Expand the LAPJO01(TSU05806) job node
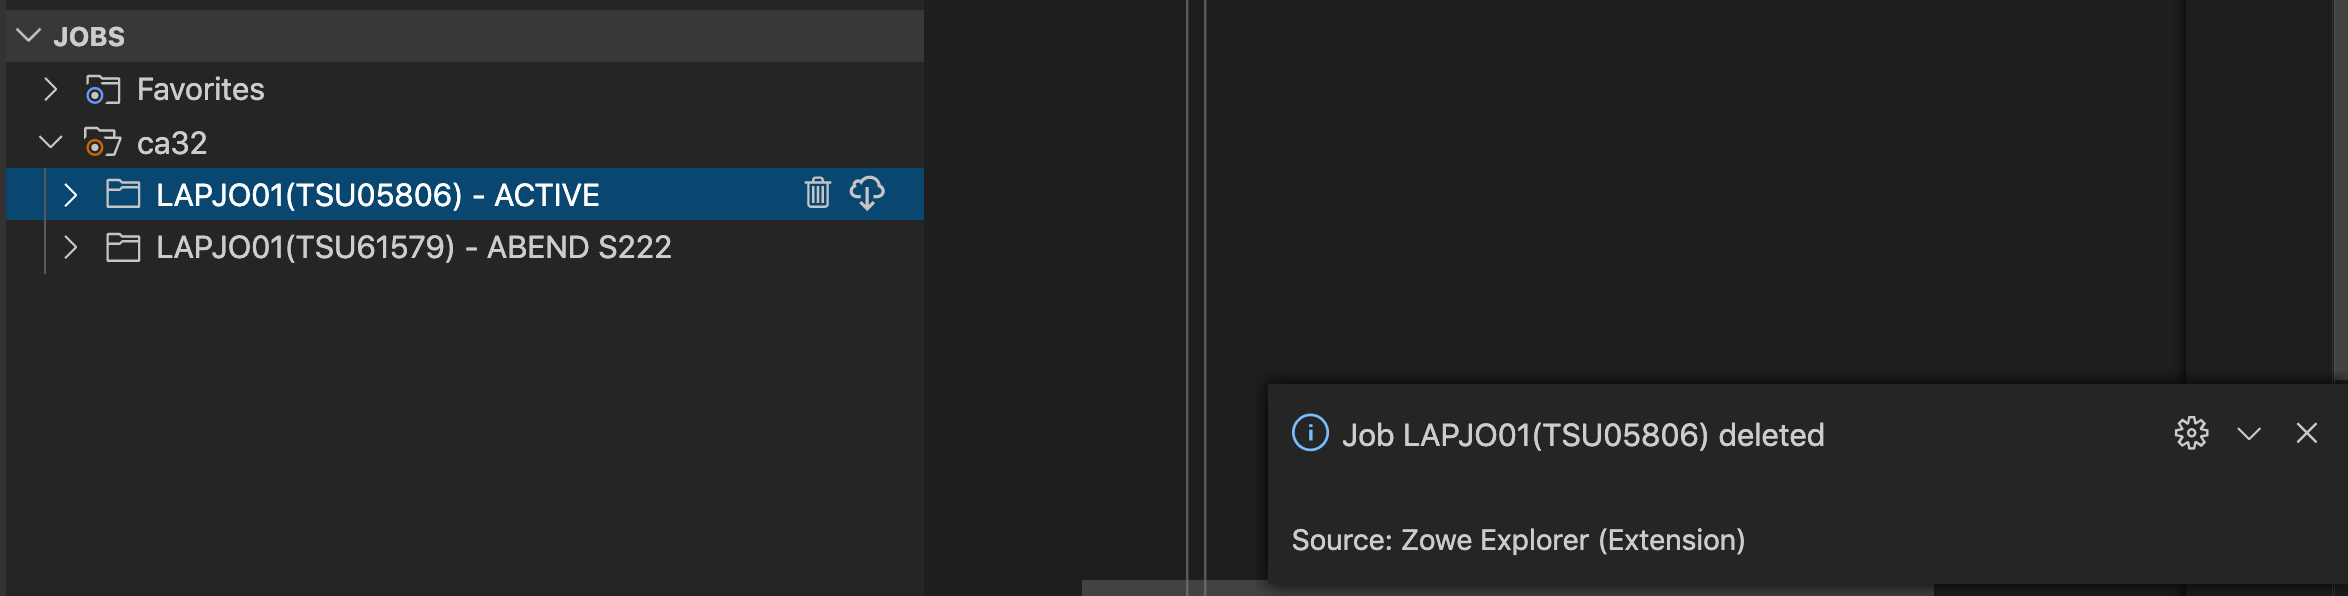The height and width of the screenshot is (596, 2348). pyautogui.click(x=70, y=194)
